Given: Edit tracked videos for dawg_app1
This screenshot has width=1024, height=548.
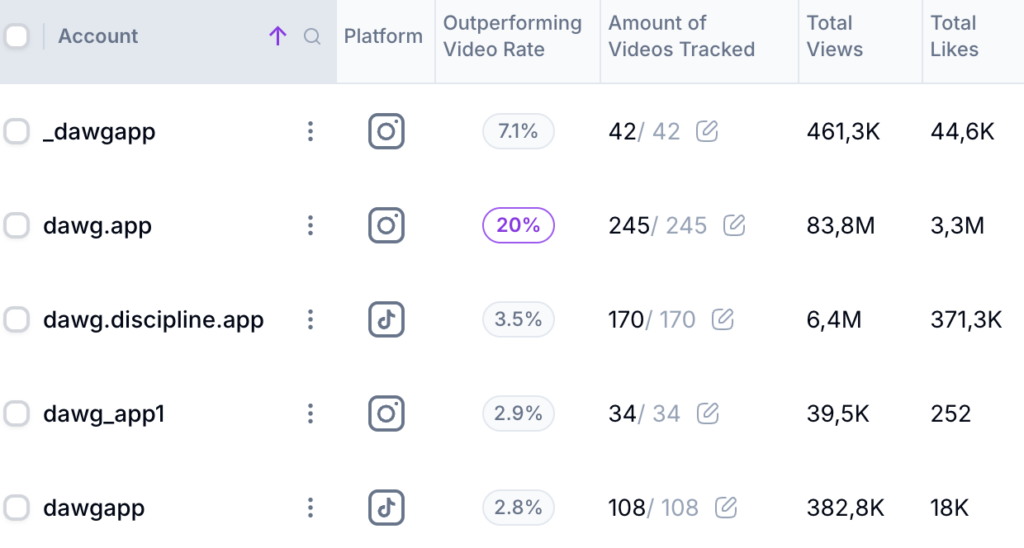Looking at the screenshot, I should click(x=707, y=413).
